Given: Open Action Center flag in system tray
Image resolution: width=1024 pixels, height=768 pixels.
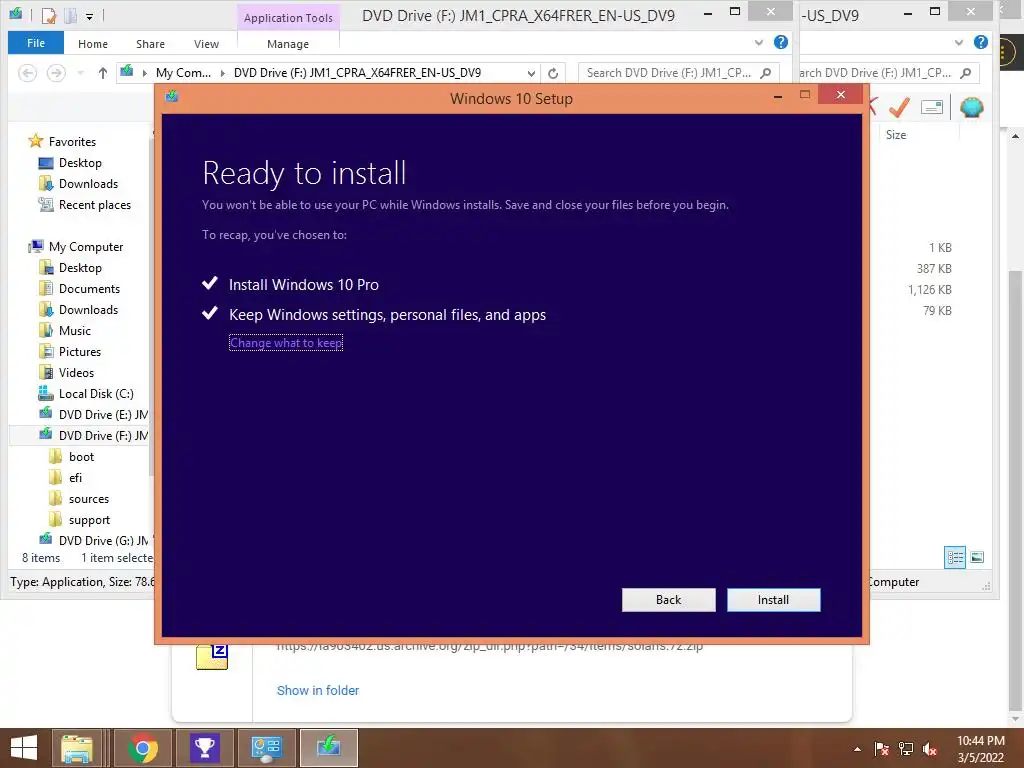Looking at the screenshot, I should (881, 749).
